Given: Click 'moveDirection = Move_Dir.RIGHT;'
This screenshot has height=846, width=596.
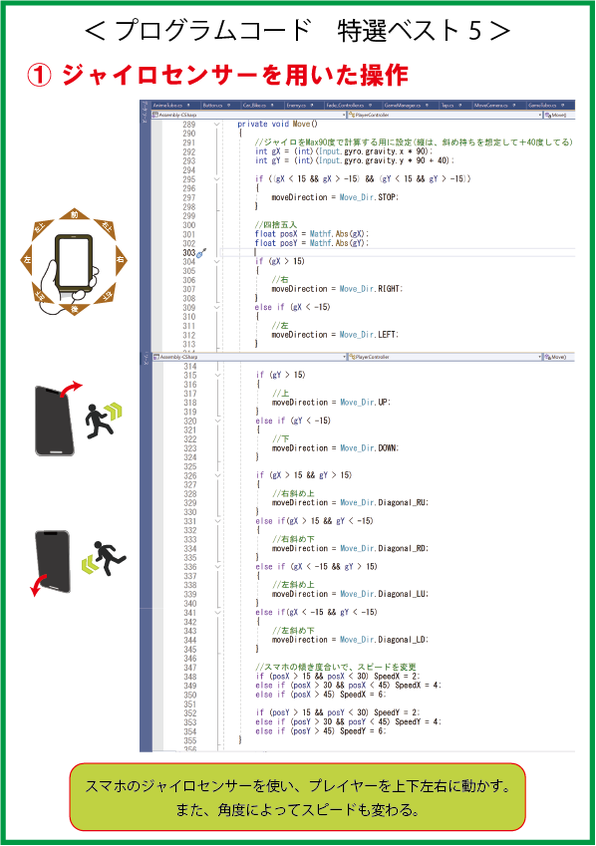Looking at the screenshot, I should 337,289.
